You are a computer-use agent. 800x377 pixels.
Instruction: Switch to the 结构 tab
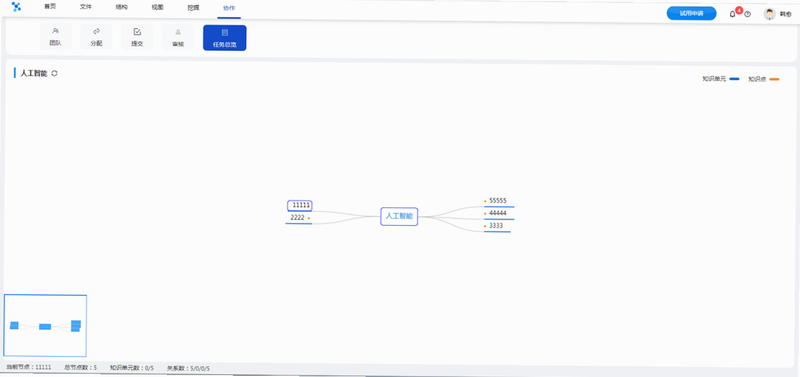pyautogui.click(x=122, y=8)
